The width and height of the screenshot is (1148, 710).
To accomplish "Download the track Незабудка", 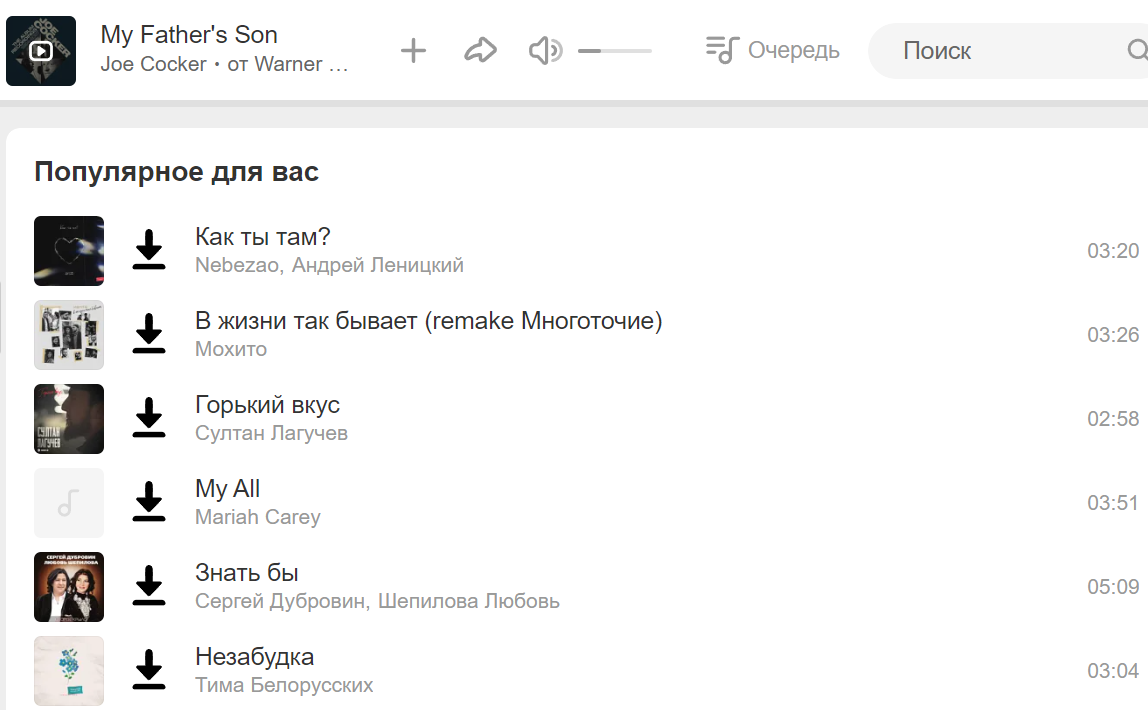I will [149, 670].
